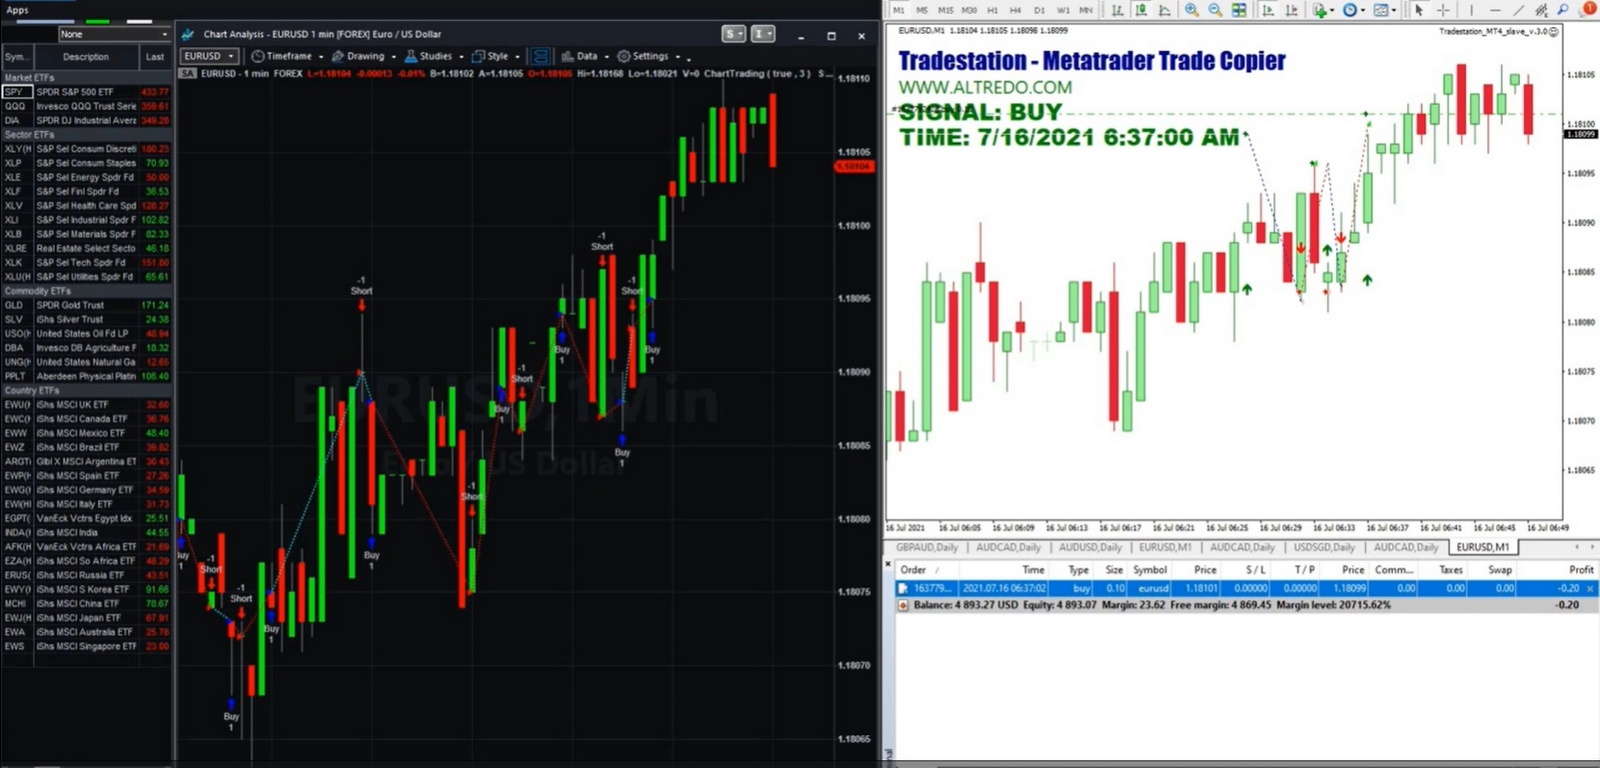The image size is (1600, 768).
Task: Open the None list dropdown in left panel
Action: (x=114, y=34)
